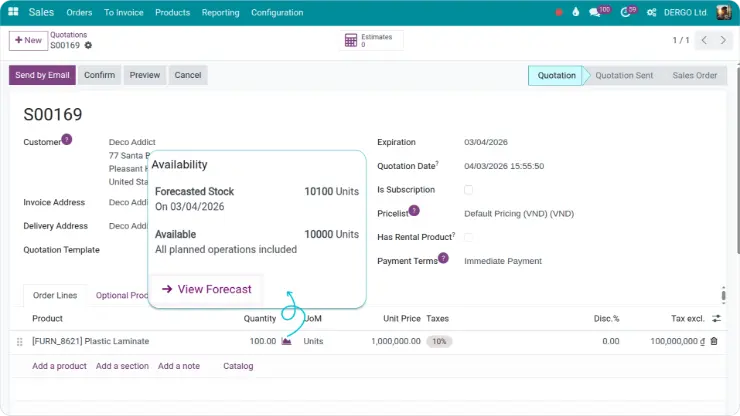Open the Estimates calculator icon
Screen dimensions: 740x416
tap(350, 40)
